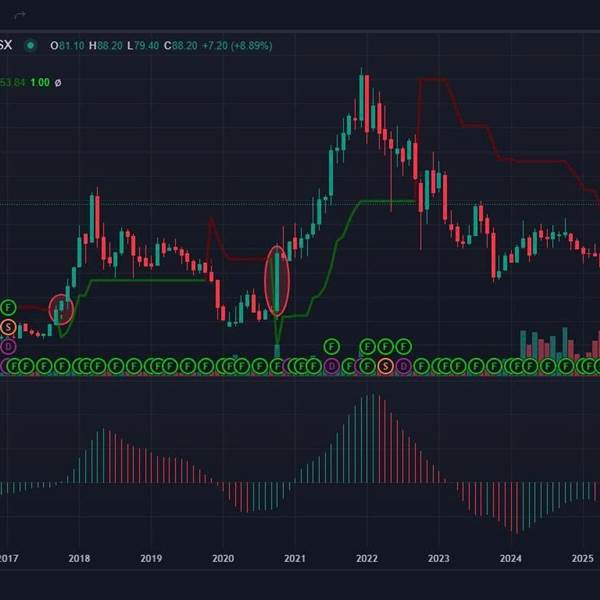Click the tallest candle at the late-2021 peak
This screenshot has height=600, width=600.
[x=362, y=98]
